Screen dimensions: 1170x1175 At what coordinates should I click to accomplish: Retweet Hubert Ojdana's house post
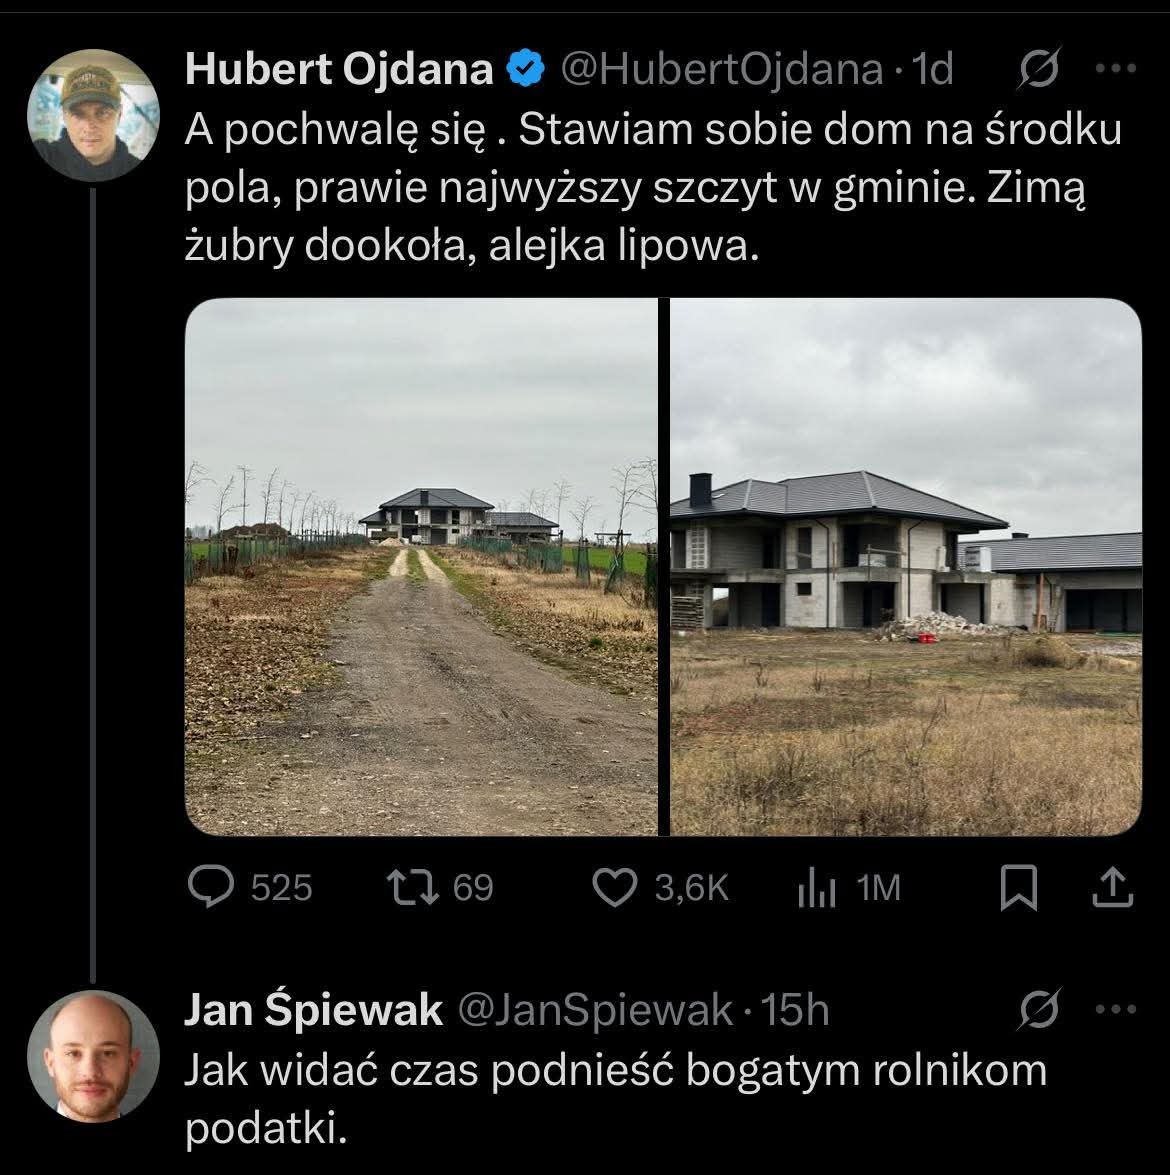point(414,888)
